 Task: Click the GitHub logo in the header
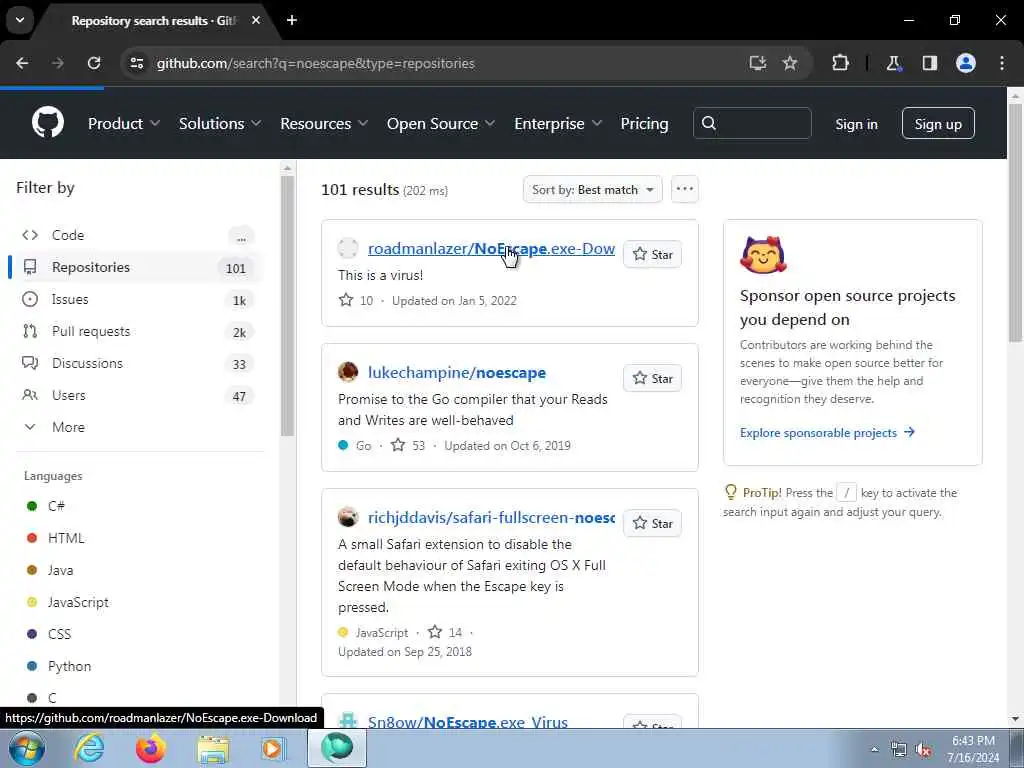[x=48, y=122]
